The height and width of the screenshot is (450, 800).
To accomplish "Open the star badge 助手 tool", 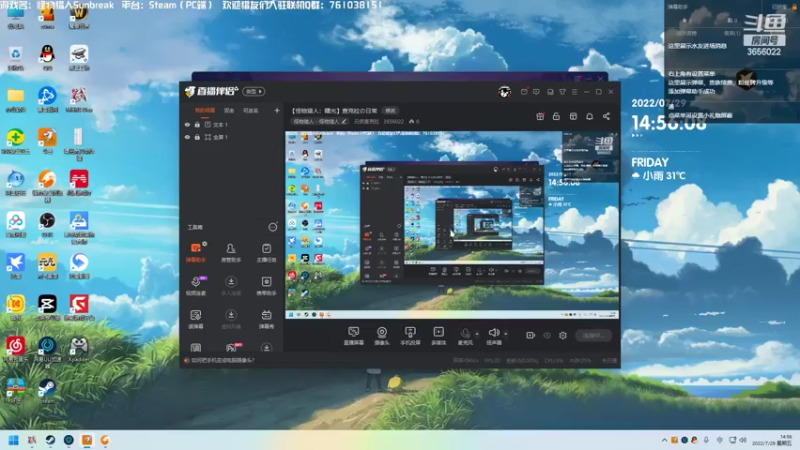I will (266, 285).
